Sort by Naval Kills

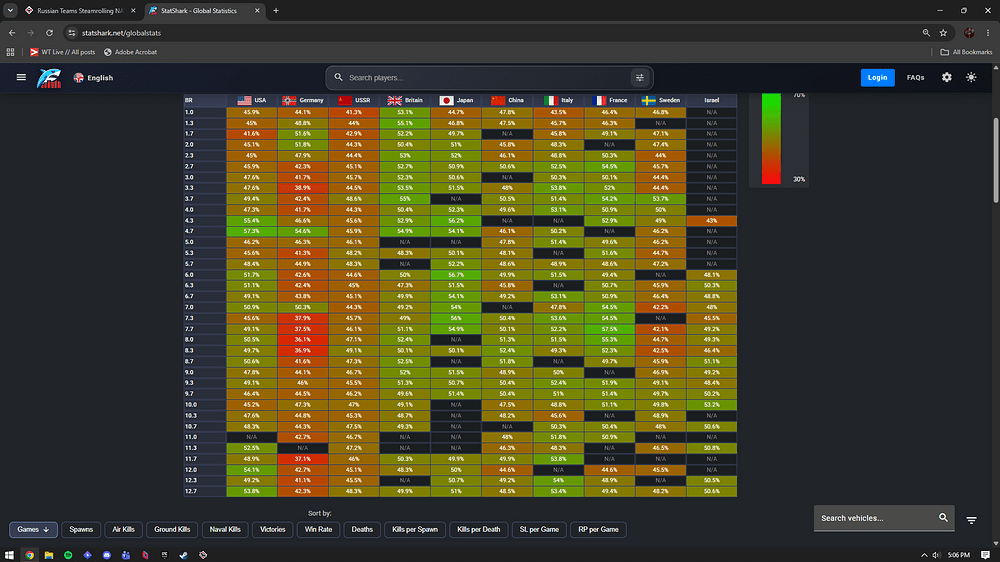(x=225, y=529)
